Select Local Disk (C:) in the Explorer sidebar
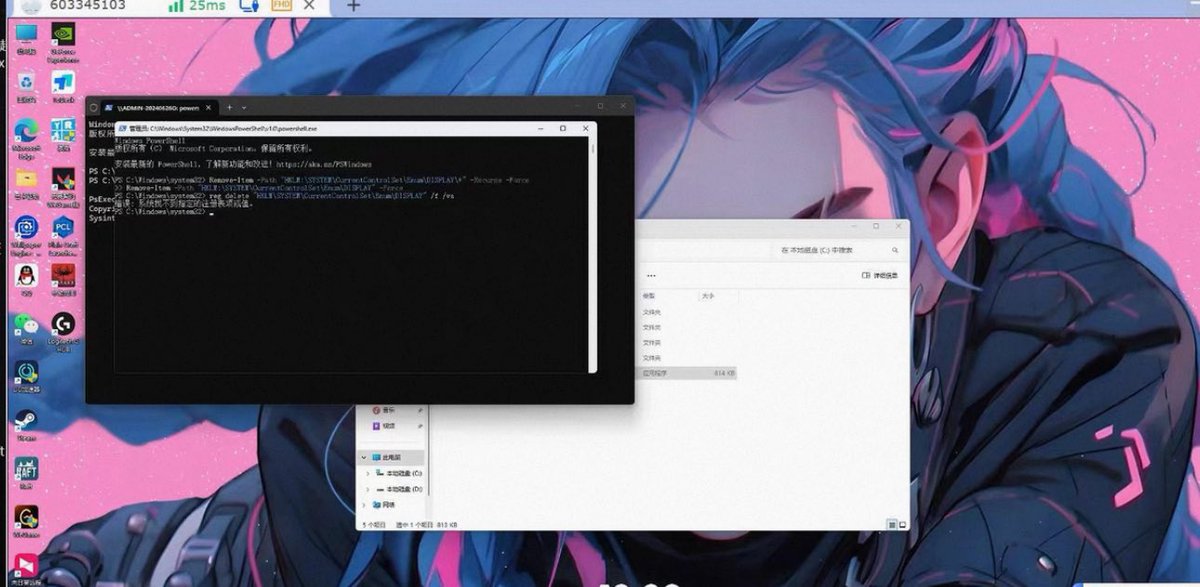Image resolution: width=1200 pixels, height=587 pixels. click(x=399, y=473)
